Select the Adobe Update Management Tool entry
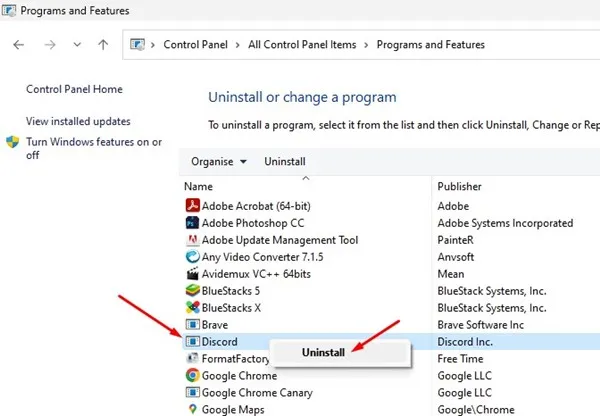600x416 pixels. tap(280, 240)
